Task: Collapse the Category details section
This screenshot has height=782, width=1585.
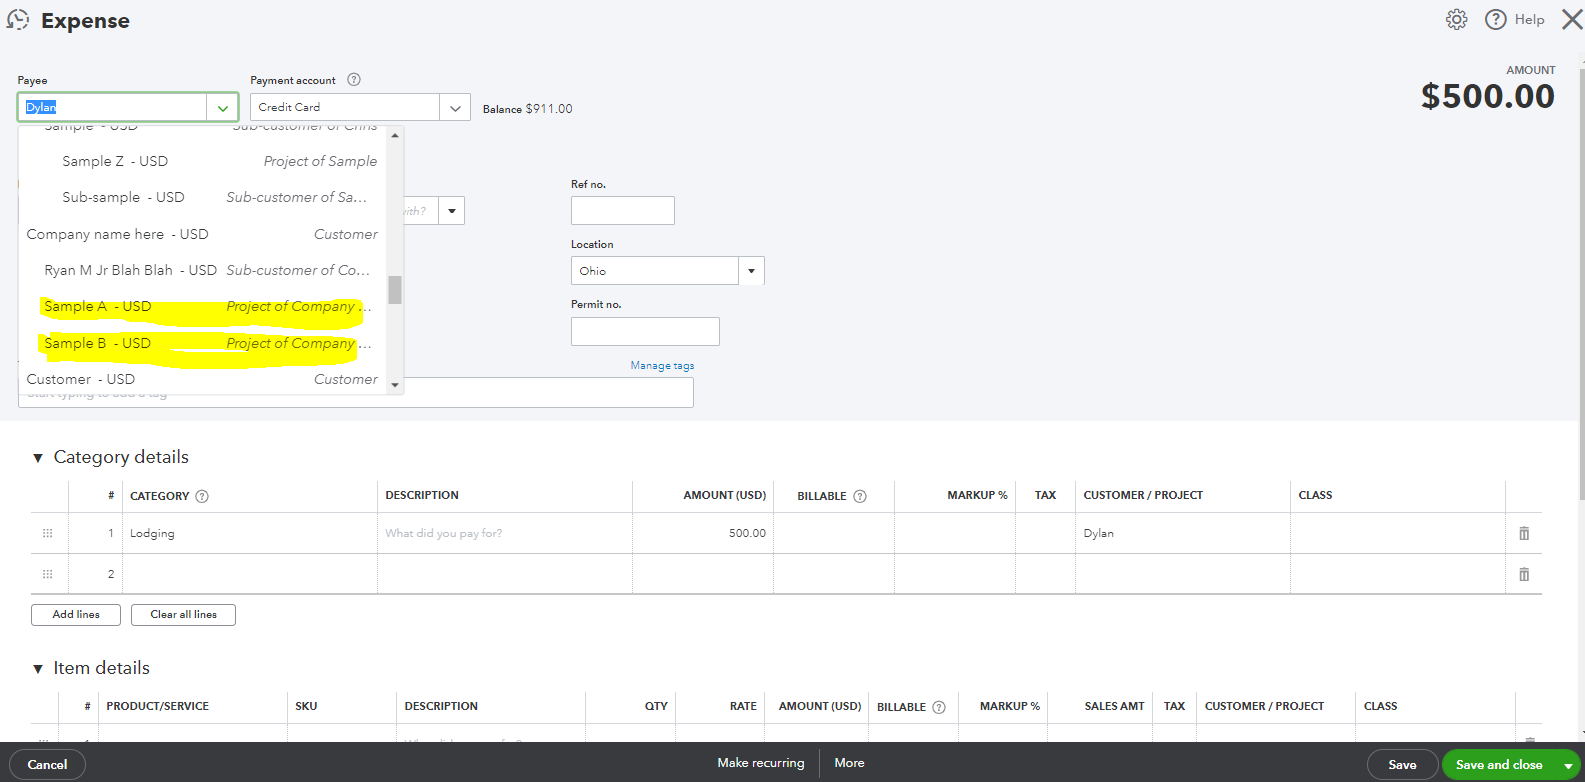Action: click(38, 458)
